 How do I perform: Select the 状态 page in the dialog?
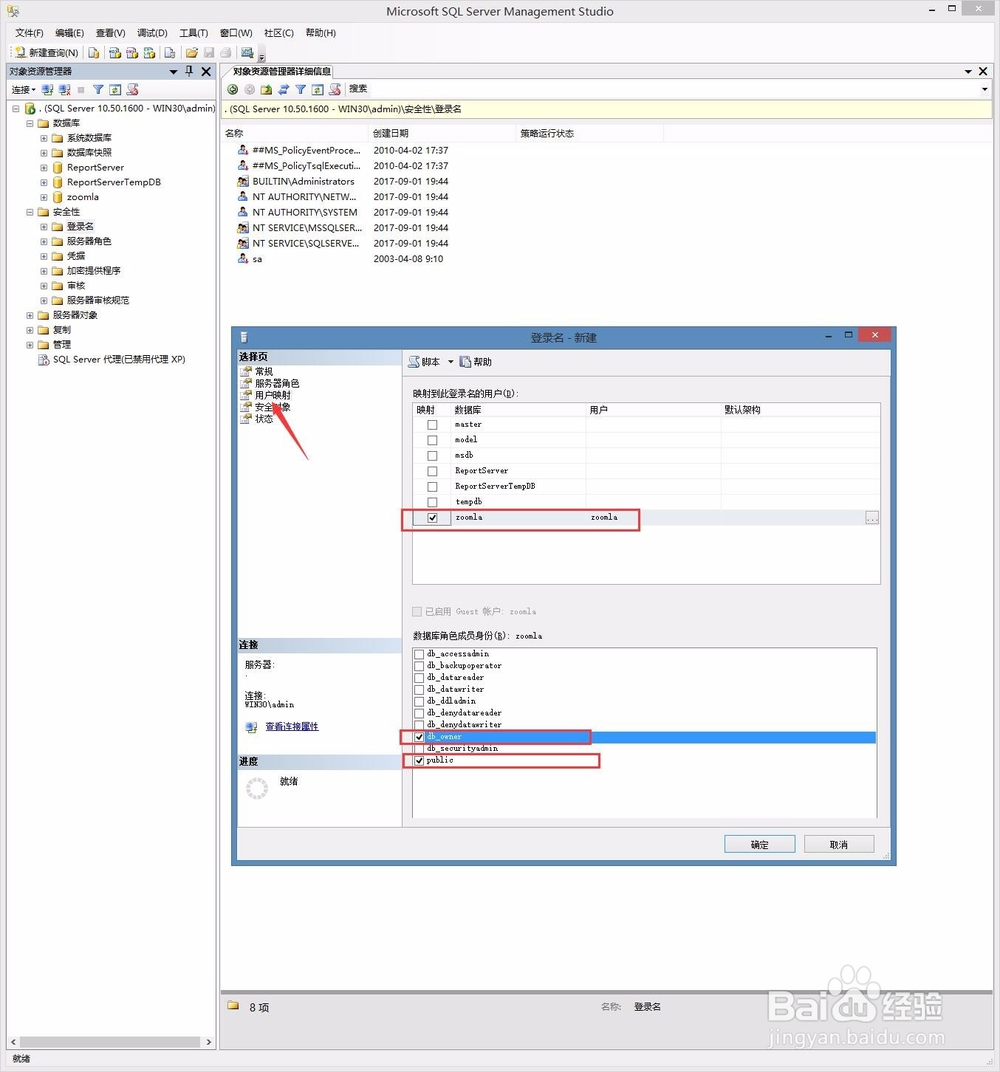(264, 419)
